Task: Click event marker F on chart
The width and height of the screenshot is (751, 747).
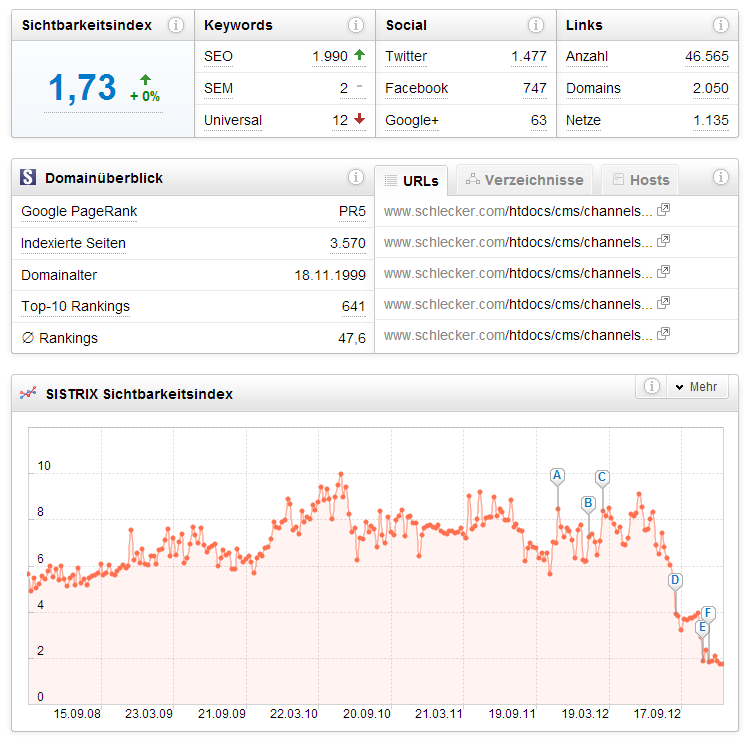Action: [x=708, y=612]
